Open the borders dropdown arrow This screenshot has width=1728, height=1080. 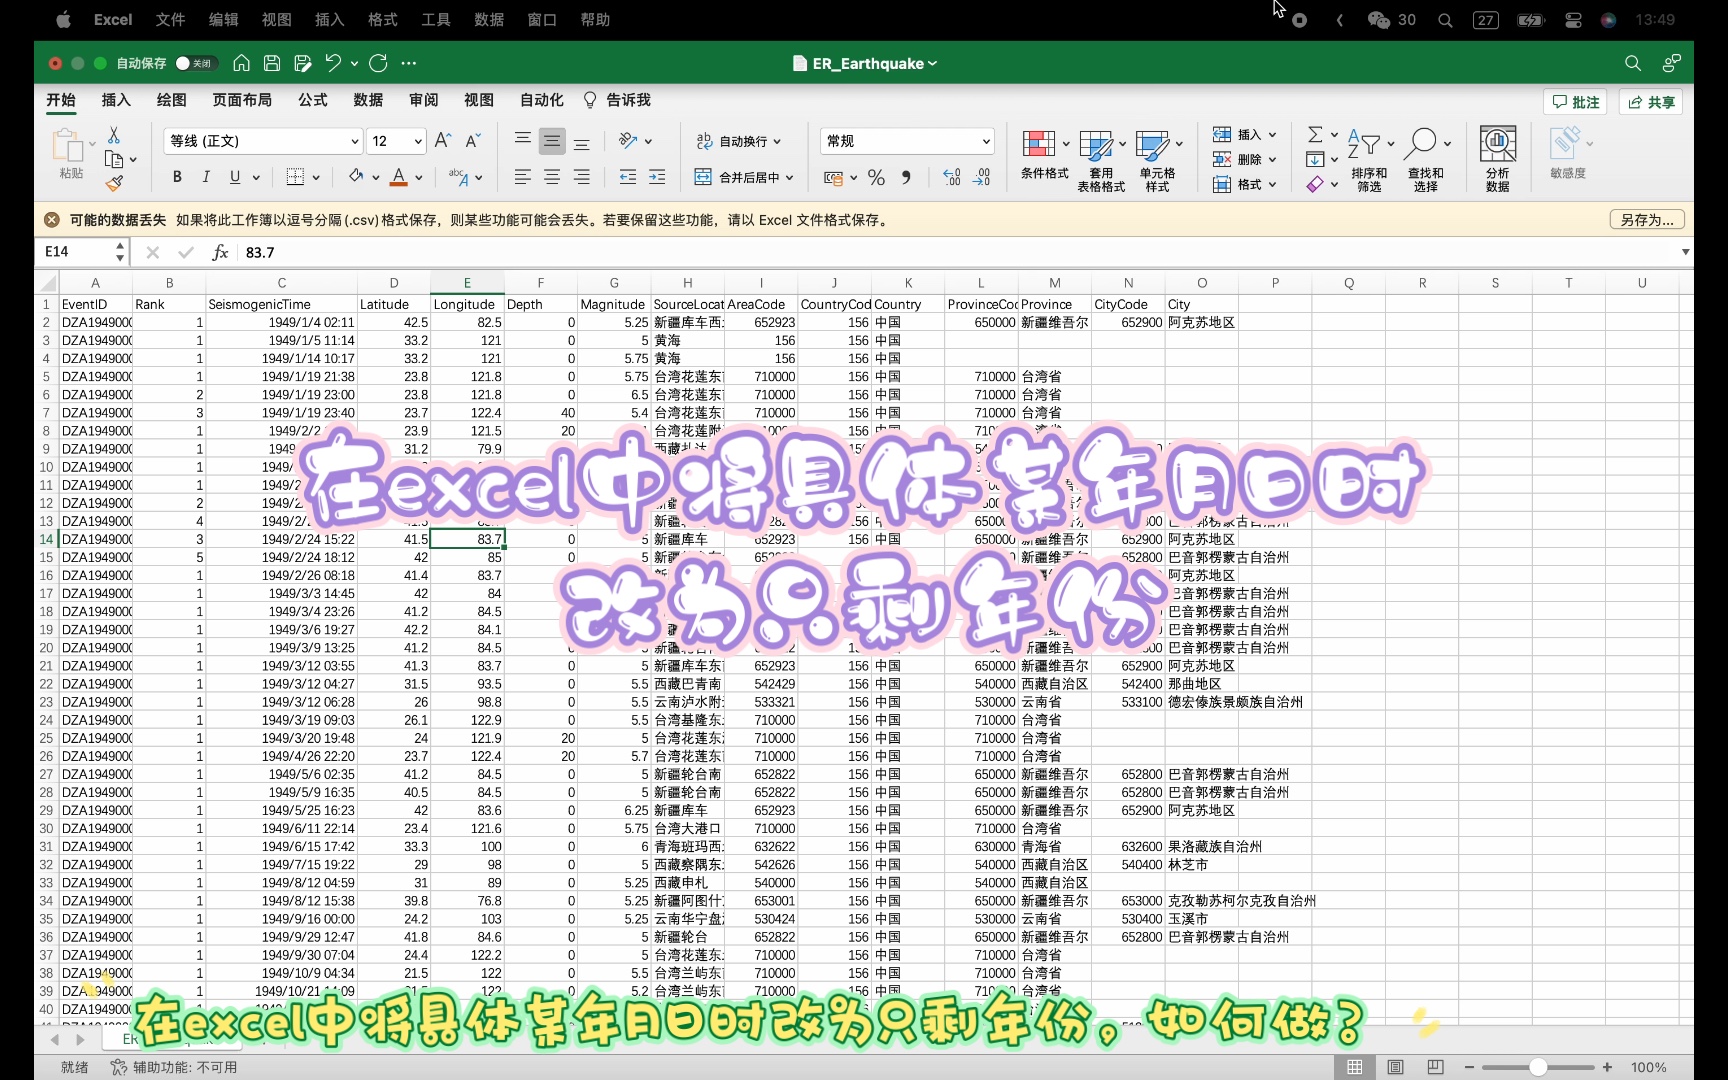coord(316,178)
